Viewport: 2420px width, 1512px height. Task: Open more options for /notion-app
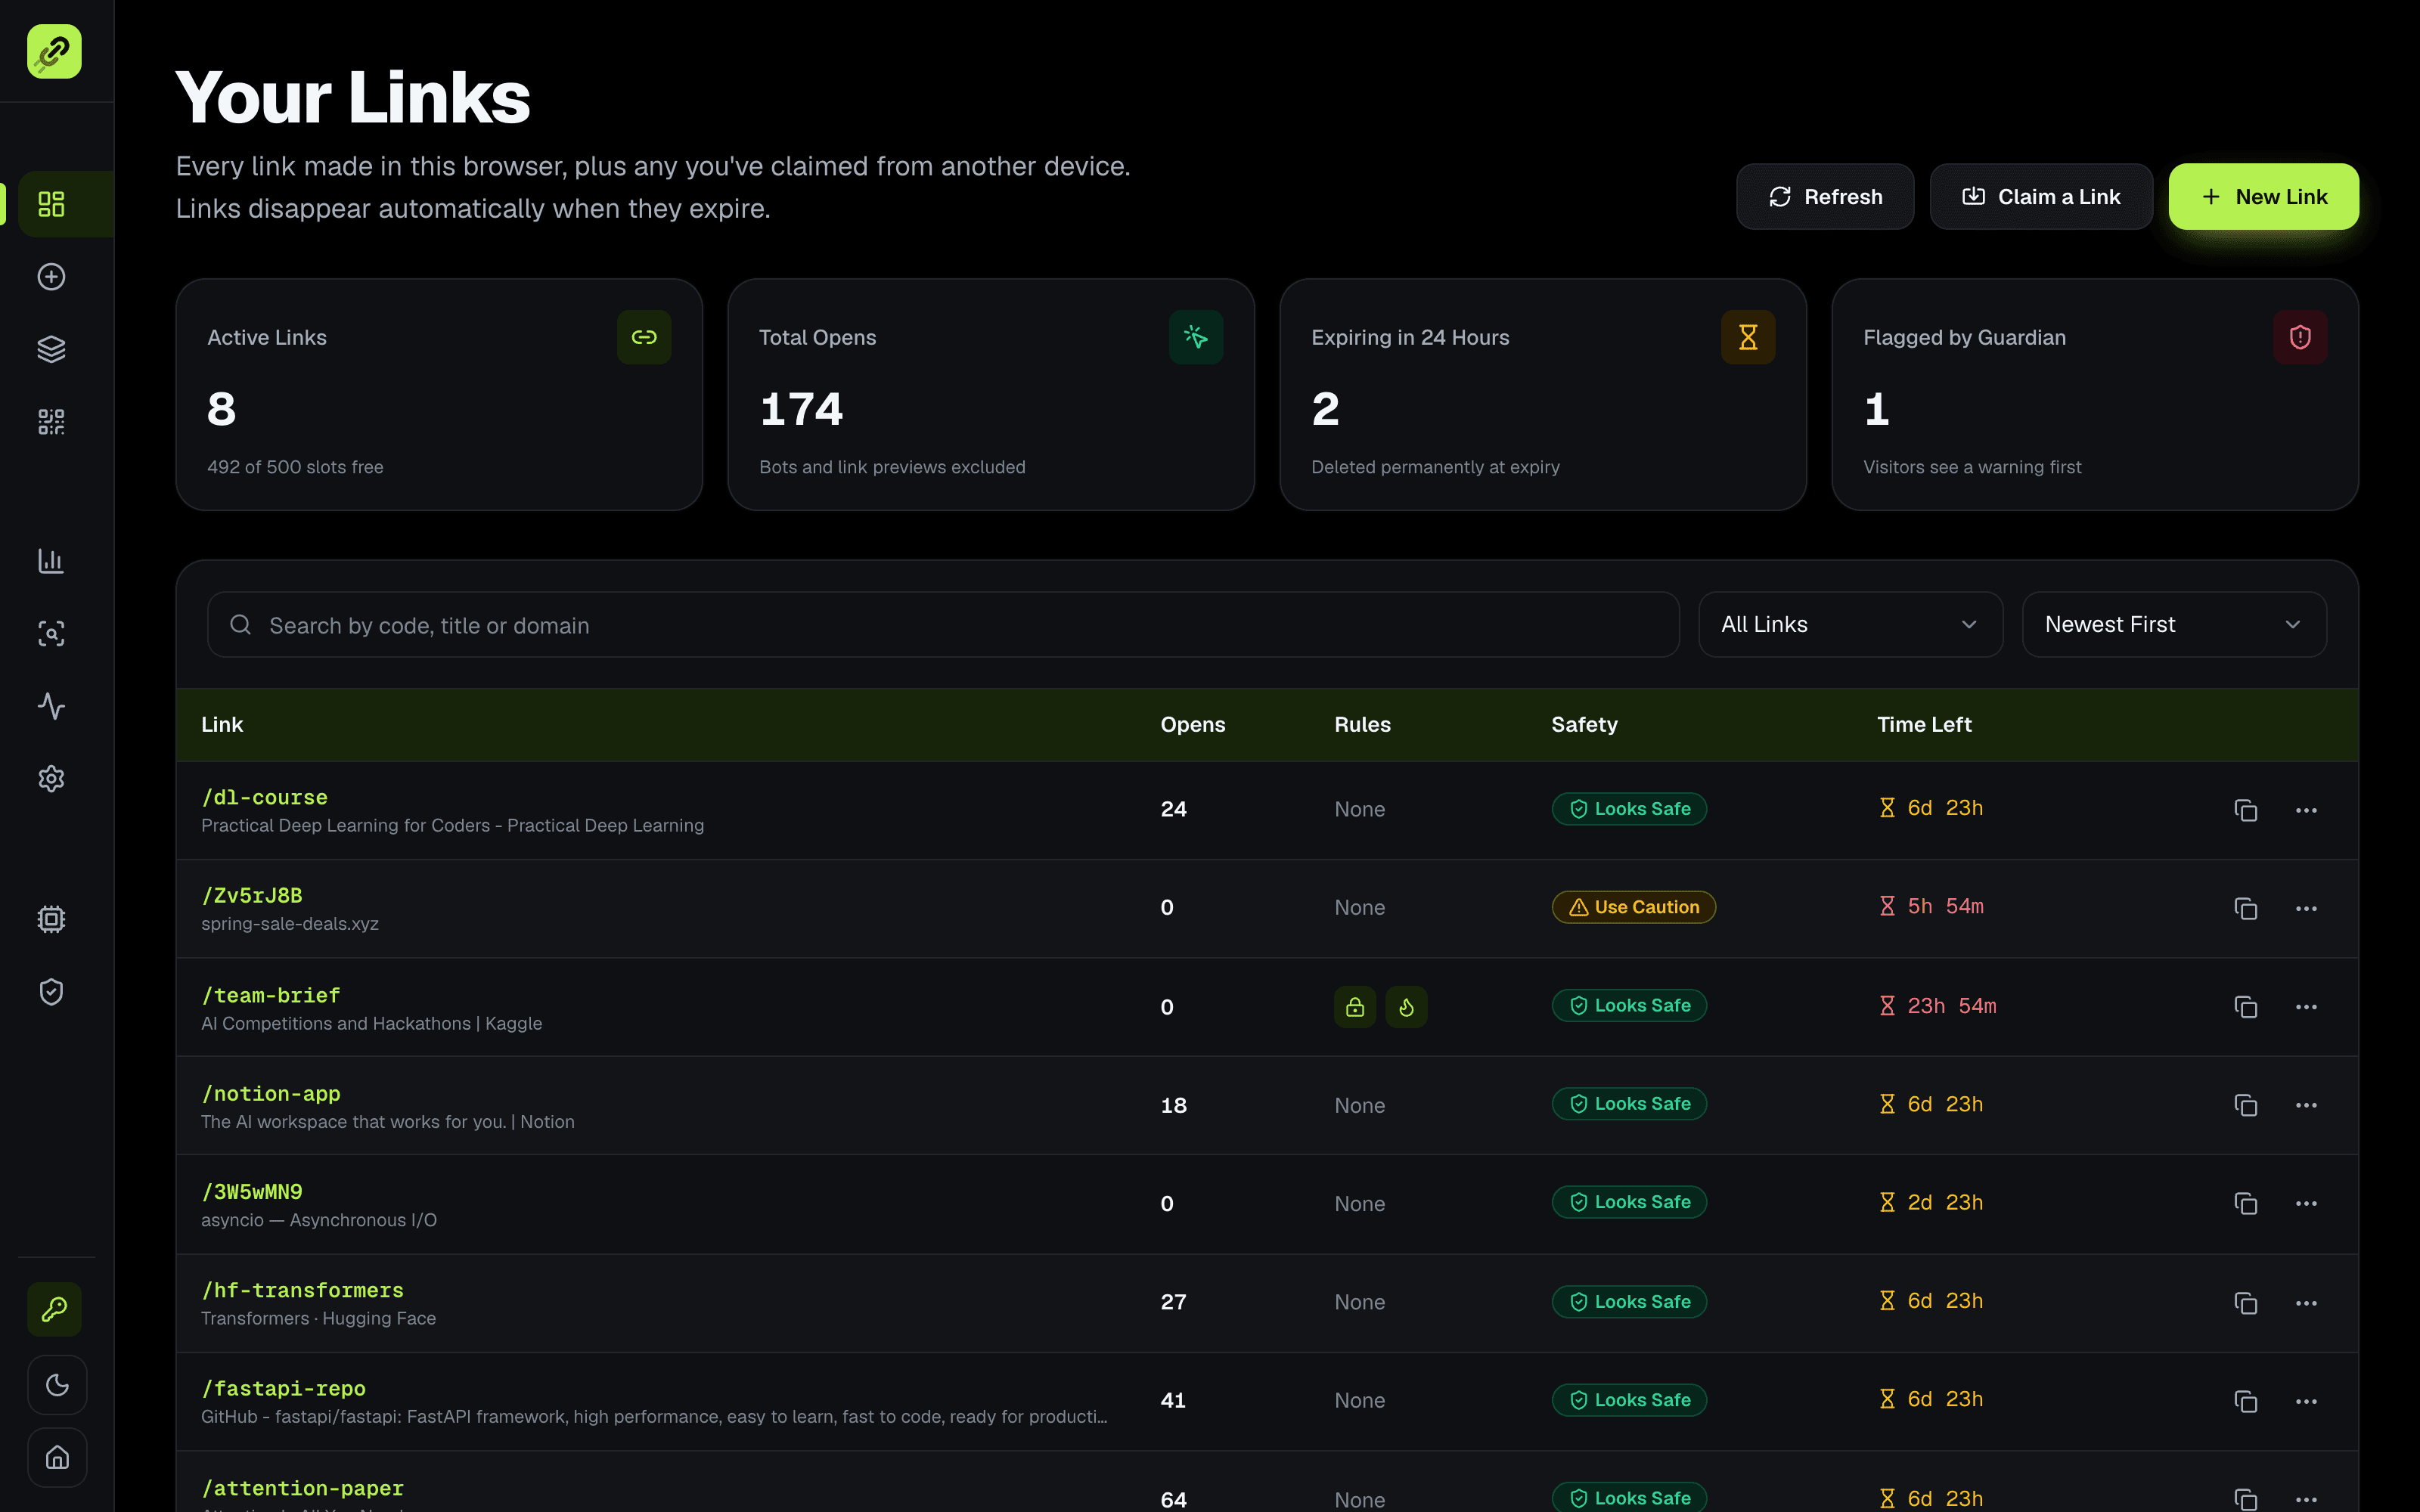[x=2306, y=1105]
